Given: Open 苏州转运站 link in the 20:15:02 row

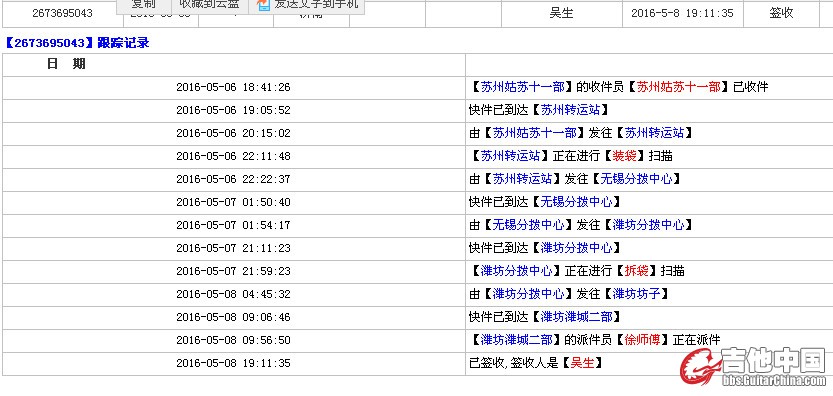Looking at the screenshot, I should (x=654, y=133).
